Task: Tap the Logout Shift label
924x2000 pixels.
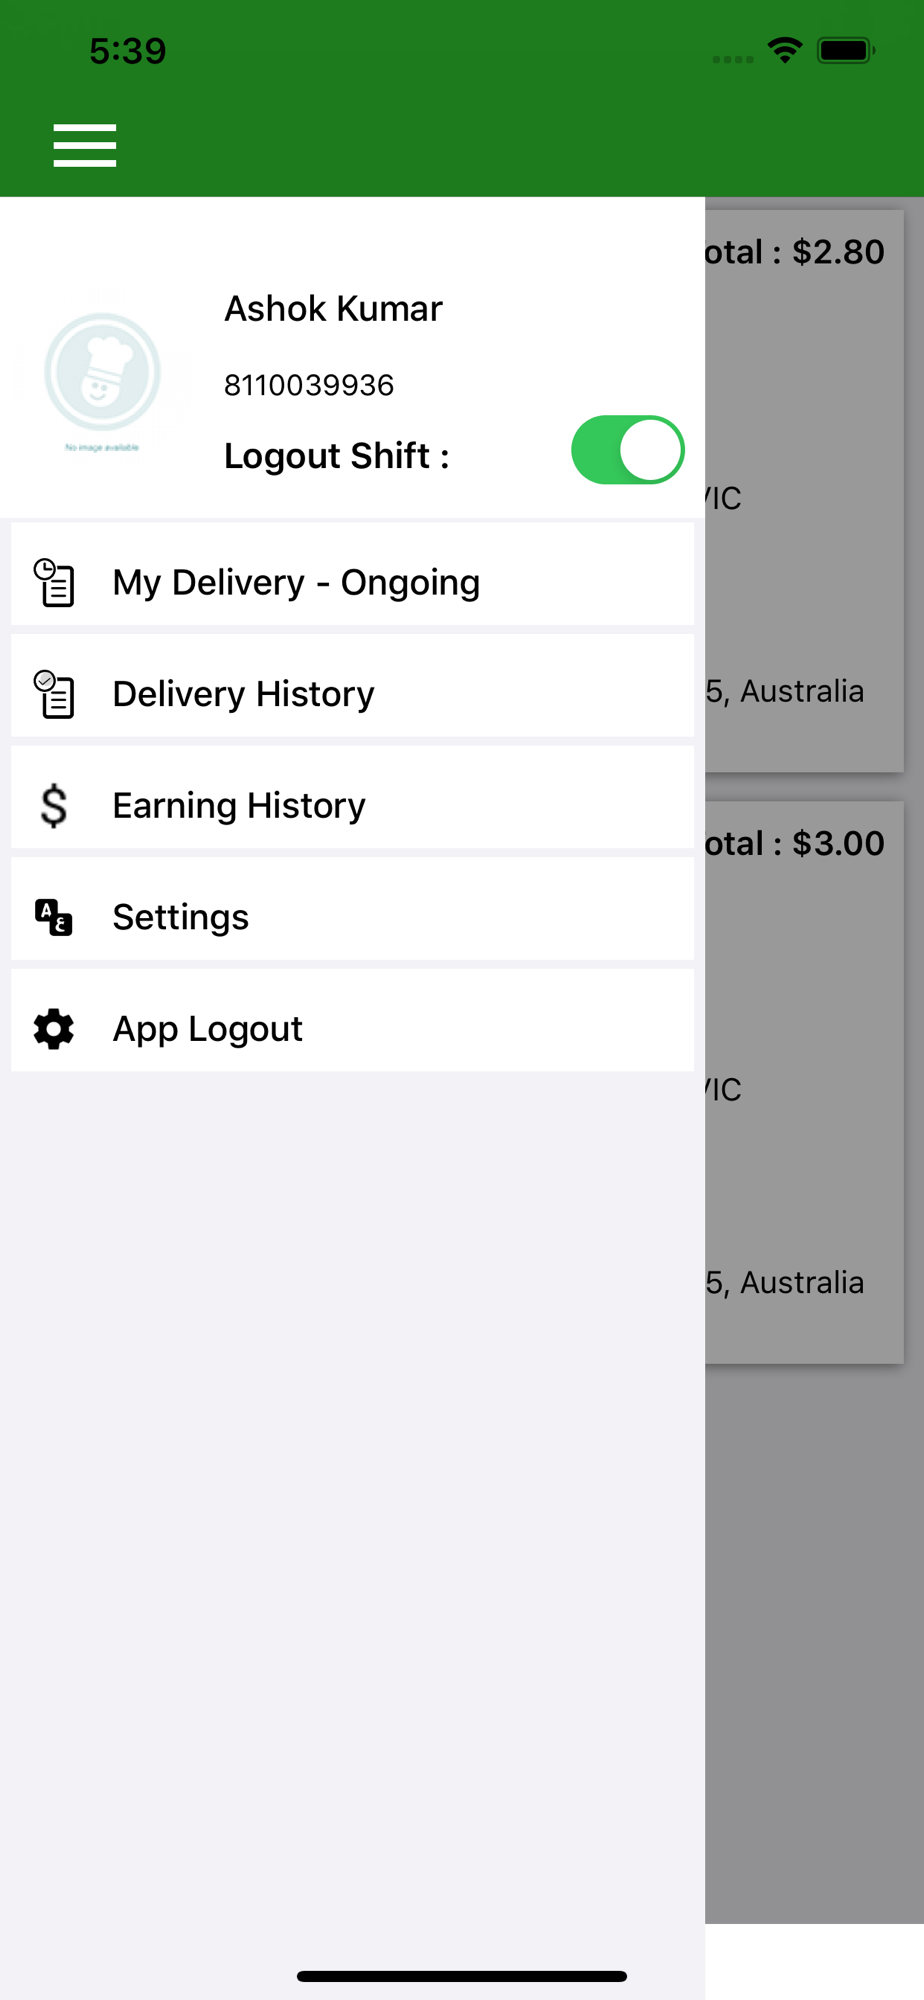Action: (x=337, y=456)
